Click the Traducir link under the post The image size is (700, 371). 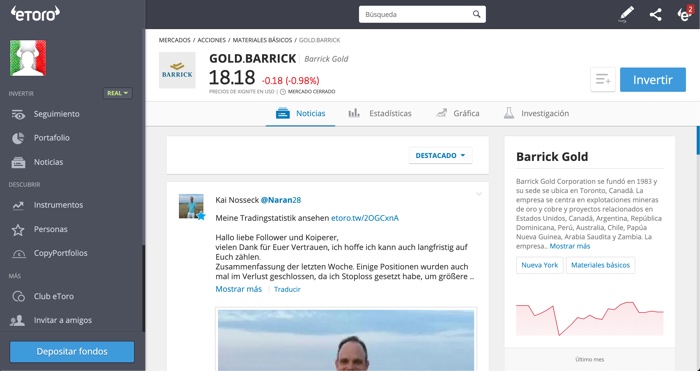click(287, 289)
